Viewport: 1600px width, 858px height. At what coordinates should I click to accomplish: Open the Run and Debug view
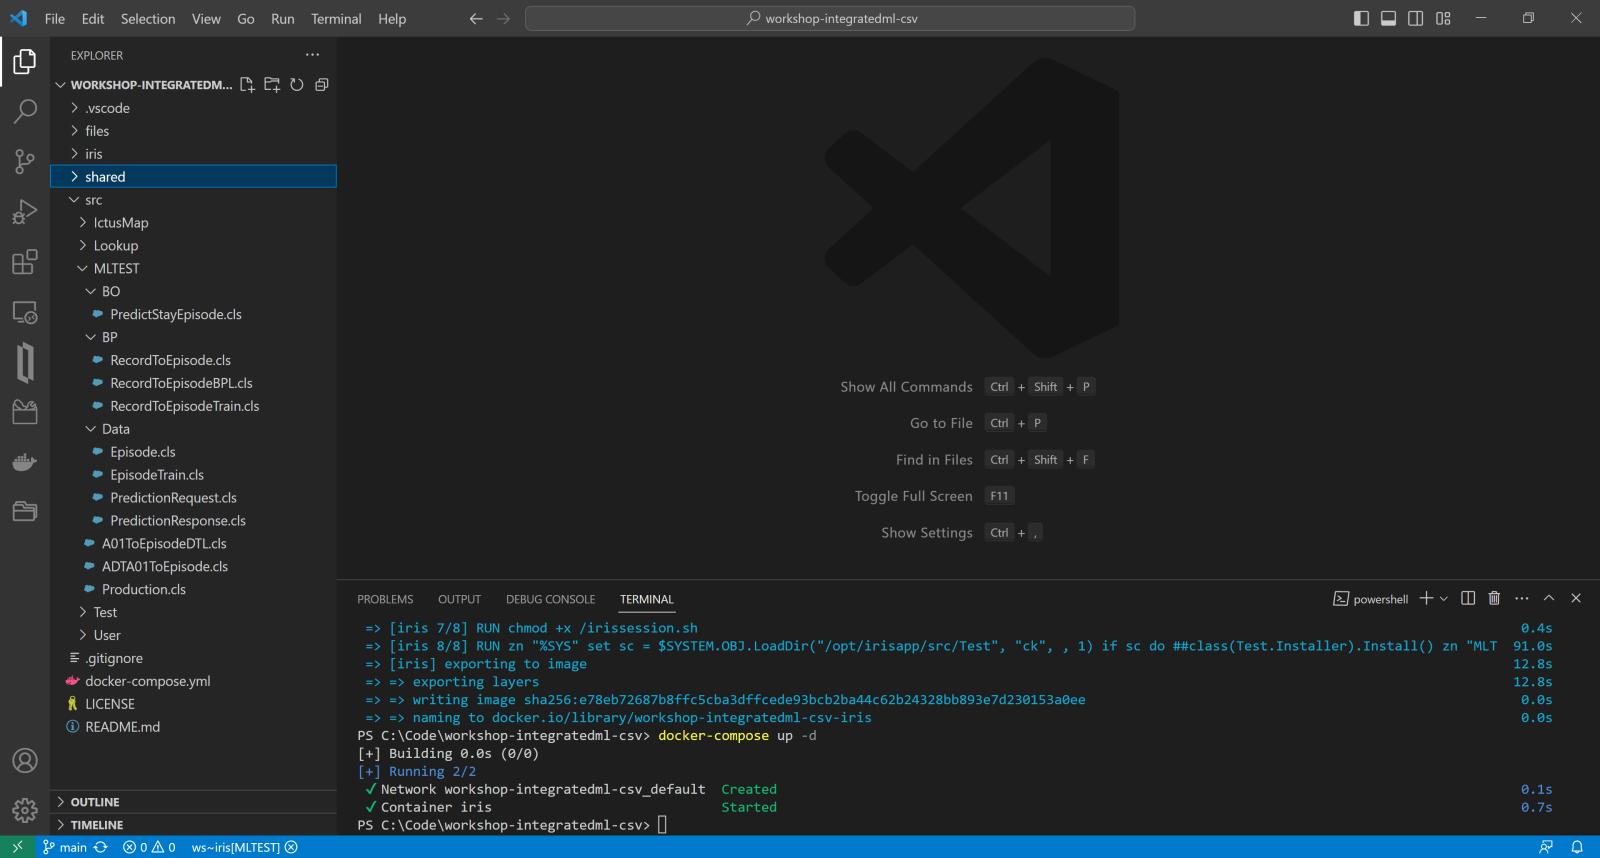coord(25,212)
